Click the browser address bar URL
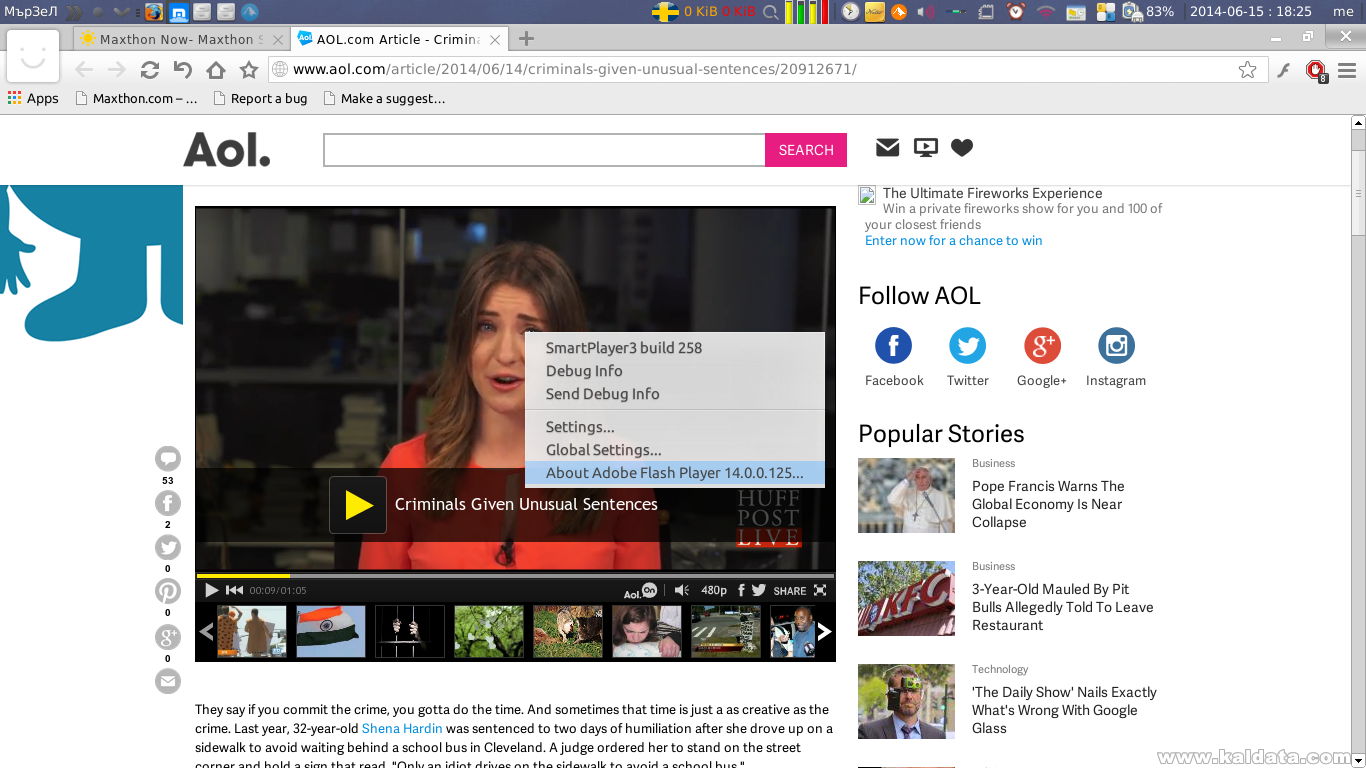 point(575,69)
